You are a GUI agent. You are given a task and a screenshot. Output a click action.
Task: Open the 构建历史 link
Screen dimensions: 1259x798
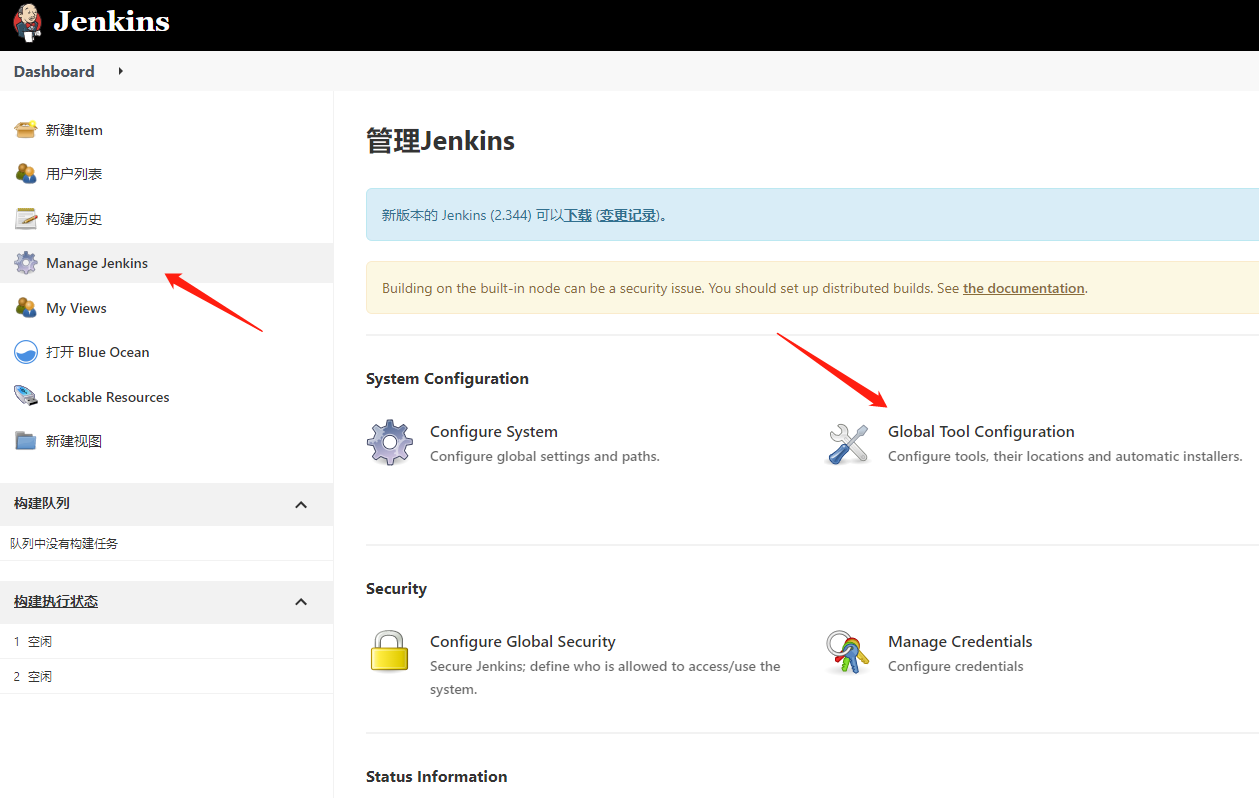point(74,219)
